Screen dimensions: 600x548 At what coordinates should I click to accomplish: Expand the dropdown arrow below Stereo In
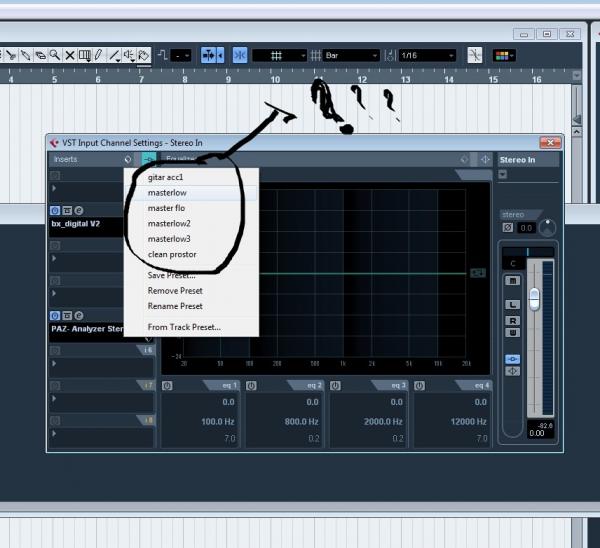click(x=503, y=174)
